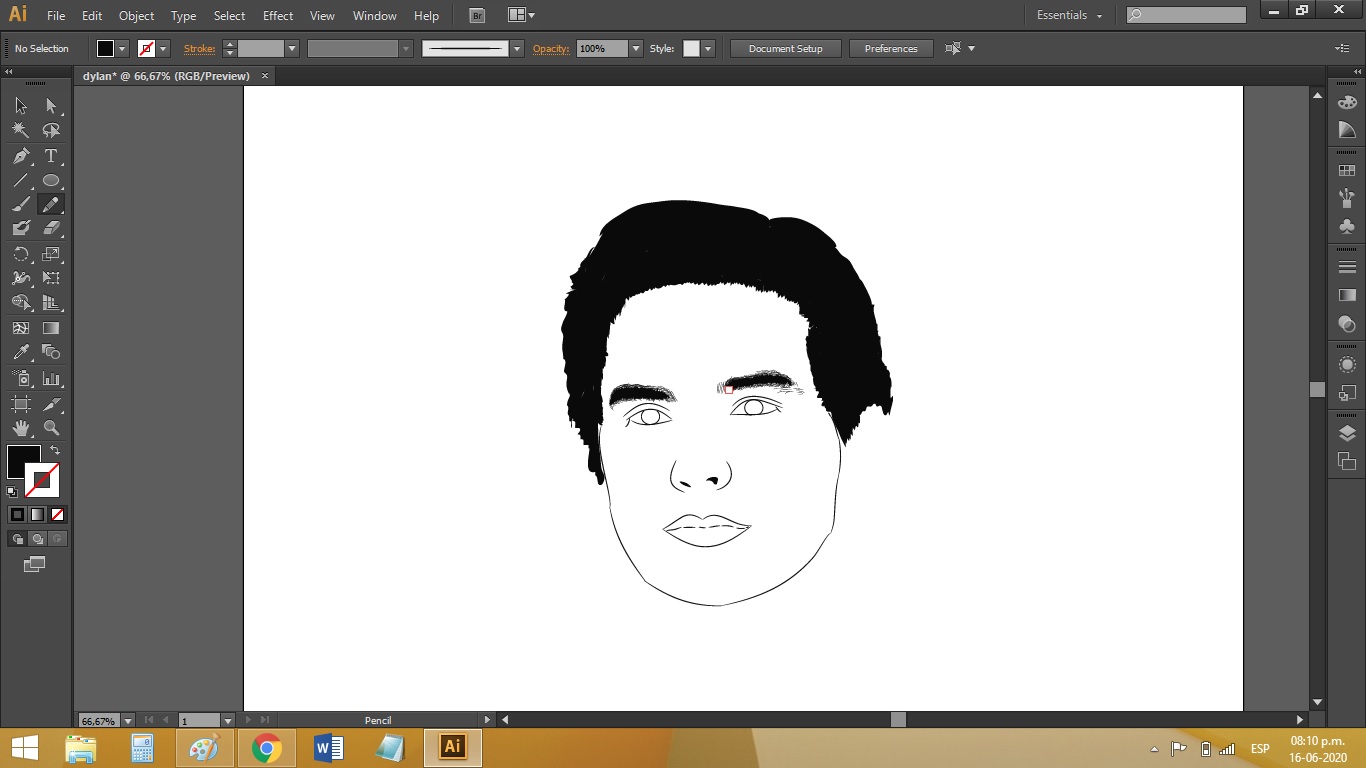Select the Eraser tool
The image size is (1366, 768).
(x=51, y=228)
